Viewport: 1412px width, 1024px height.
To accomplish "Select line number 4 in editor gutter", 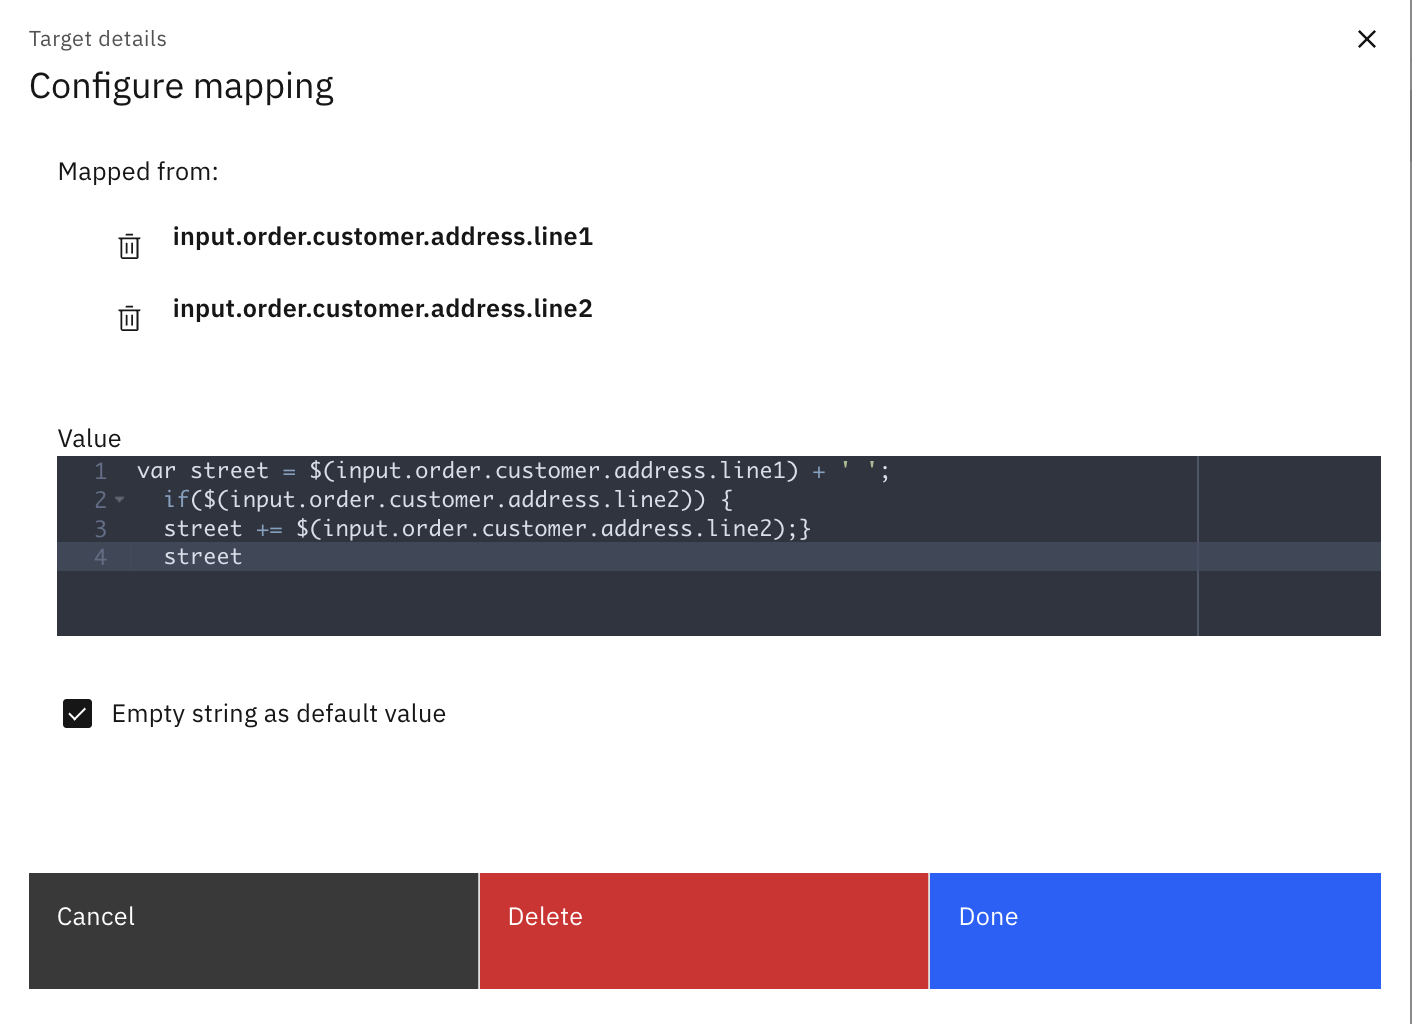I will (100, 557).
